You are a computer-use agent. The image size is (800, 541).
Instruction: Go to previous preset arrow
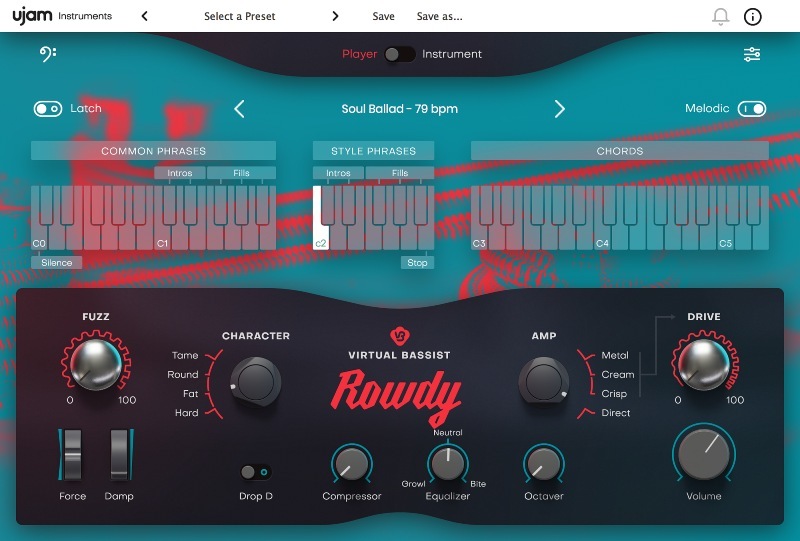coord(144,16)
